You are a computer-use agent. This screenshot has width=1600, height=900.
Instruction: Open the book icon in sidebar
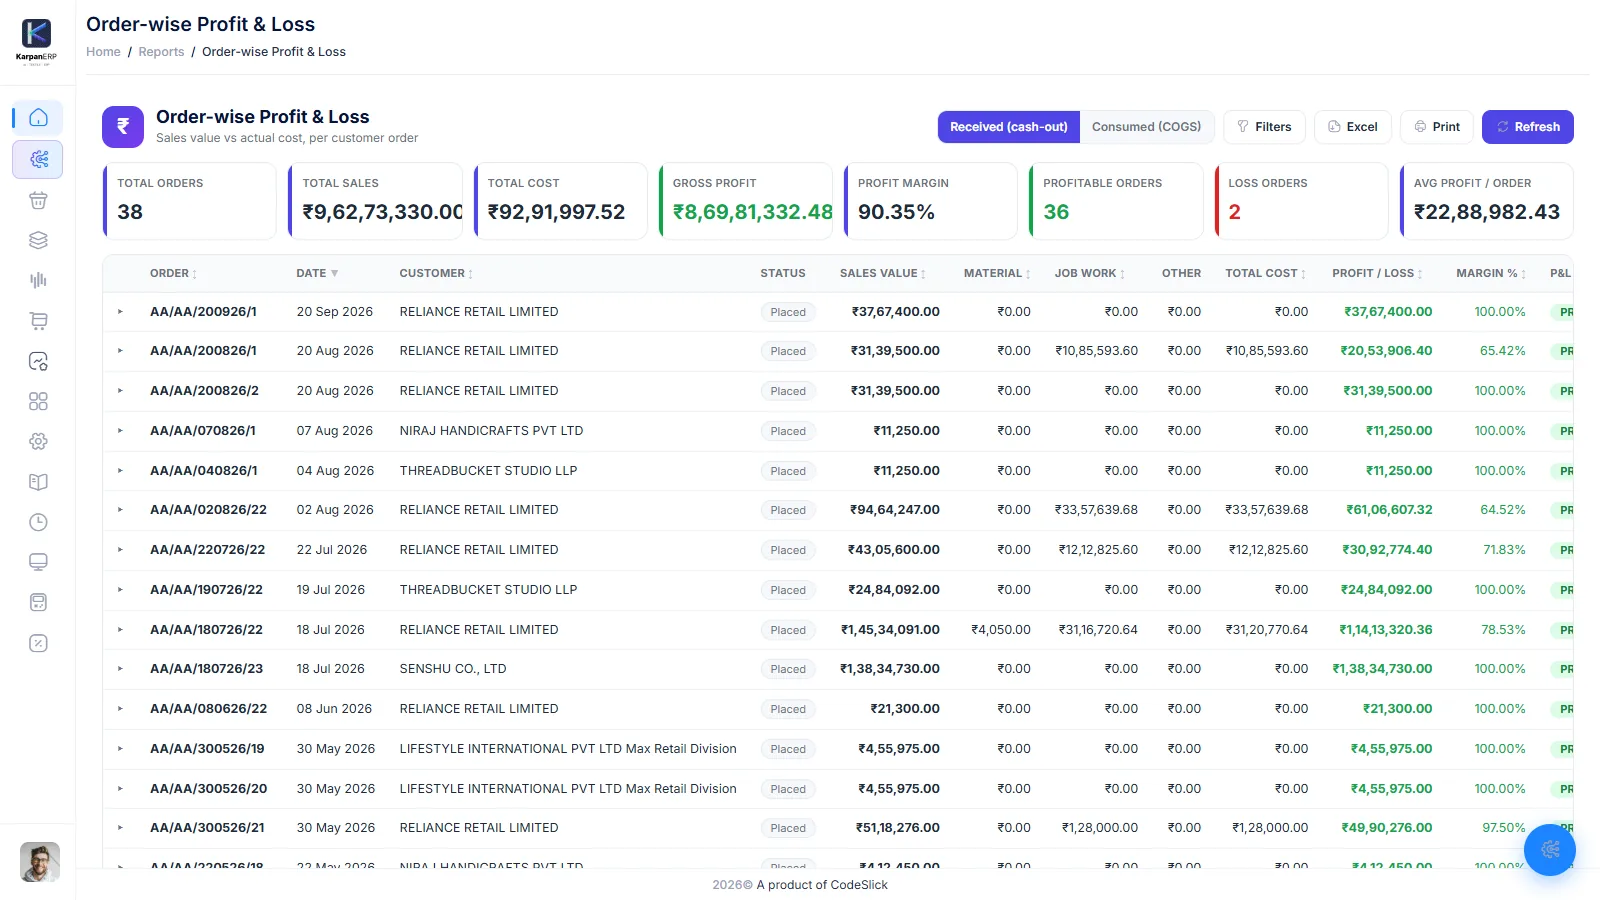pyautogui.click(x=38, y=482)
